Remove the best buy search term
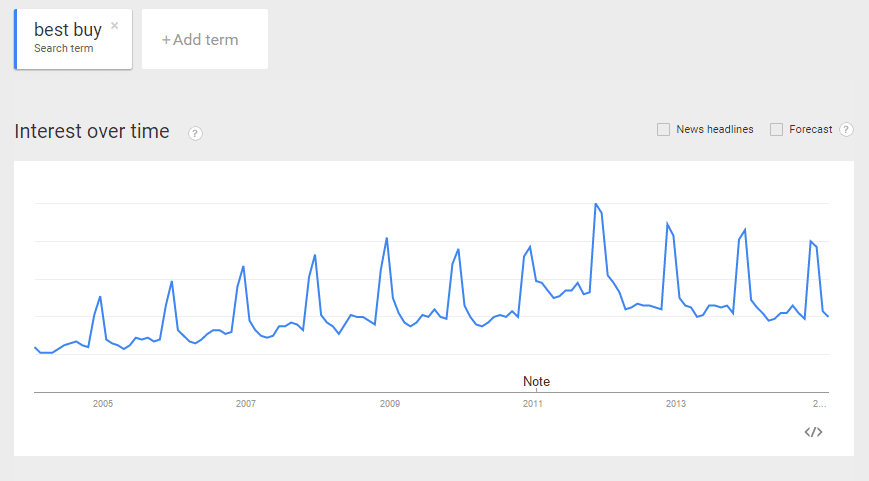The width and height of the screenshot is (869, 481). pos(115,25)
